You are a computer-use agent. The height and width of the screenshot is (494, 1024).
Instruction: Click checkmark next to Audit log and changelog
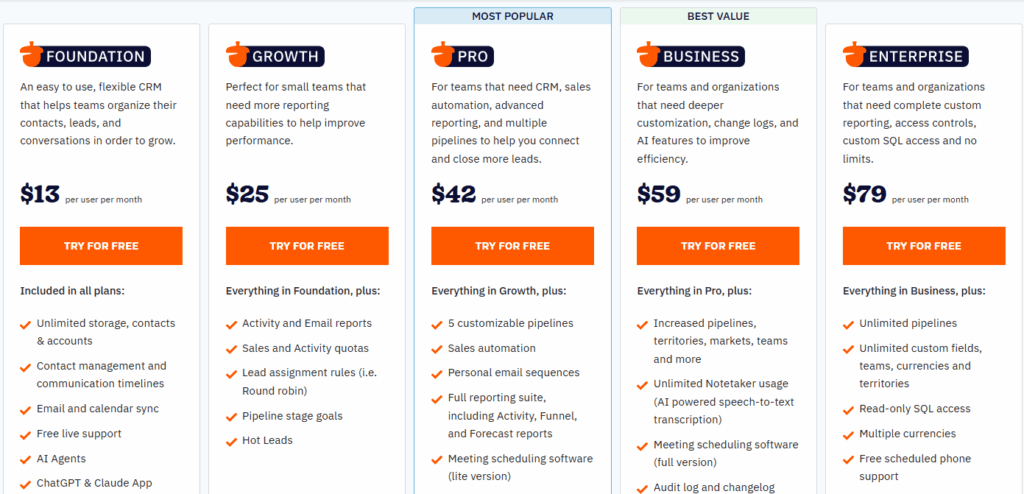643,488
